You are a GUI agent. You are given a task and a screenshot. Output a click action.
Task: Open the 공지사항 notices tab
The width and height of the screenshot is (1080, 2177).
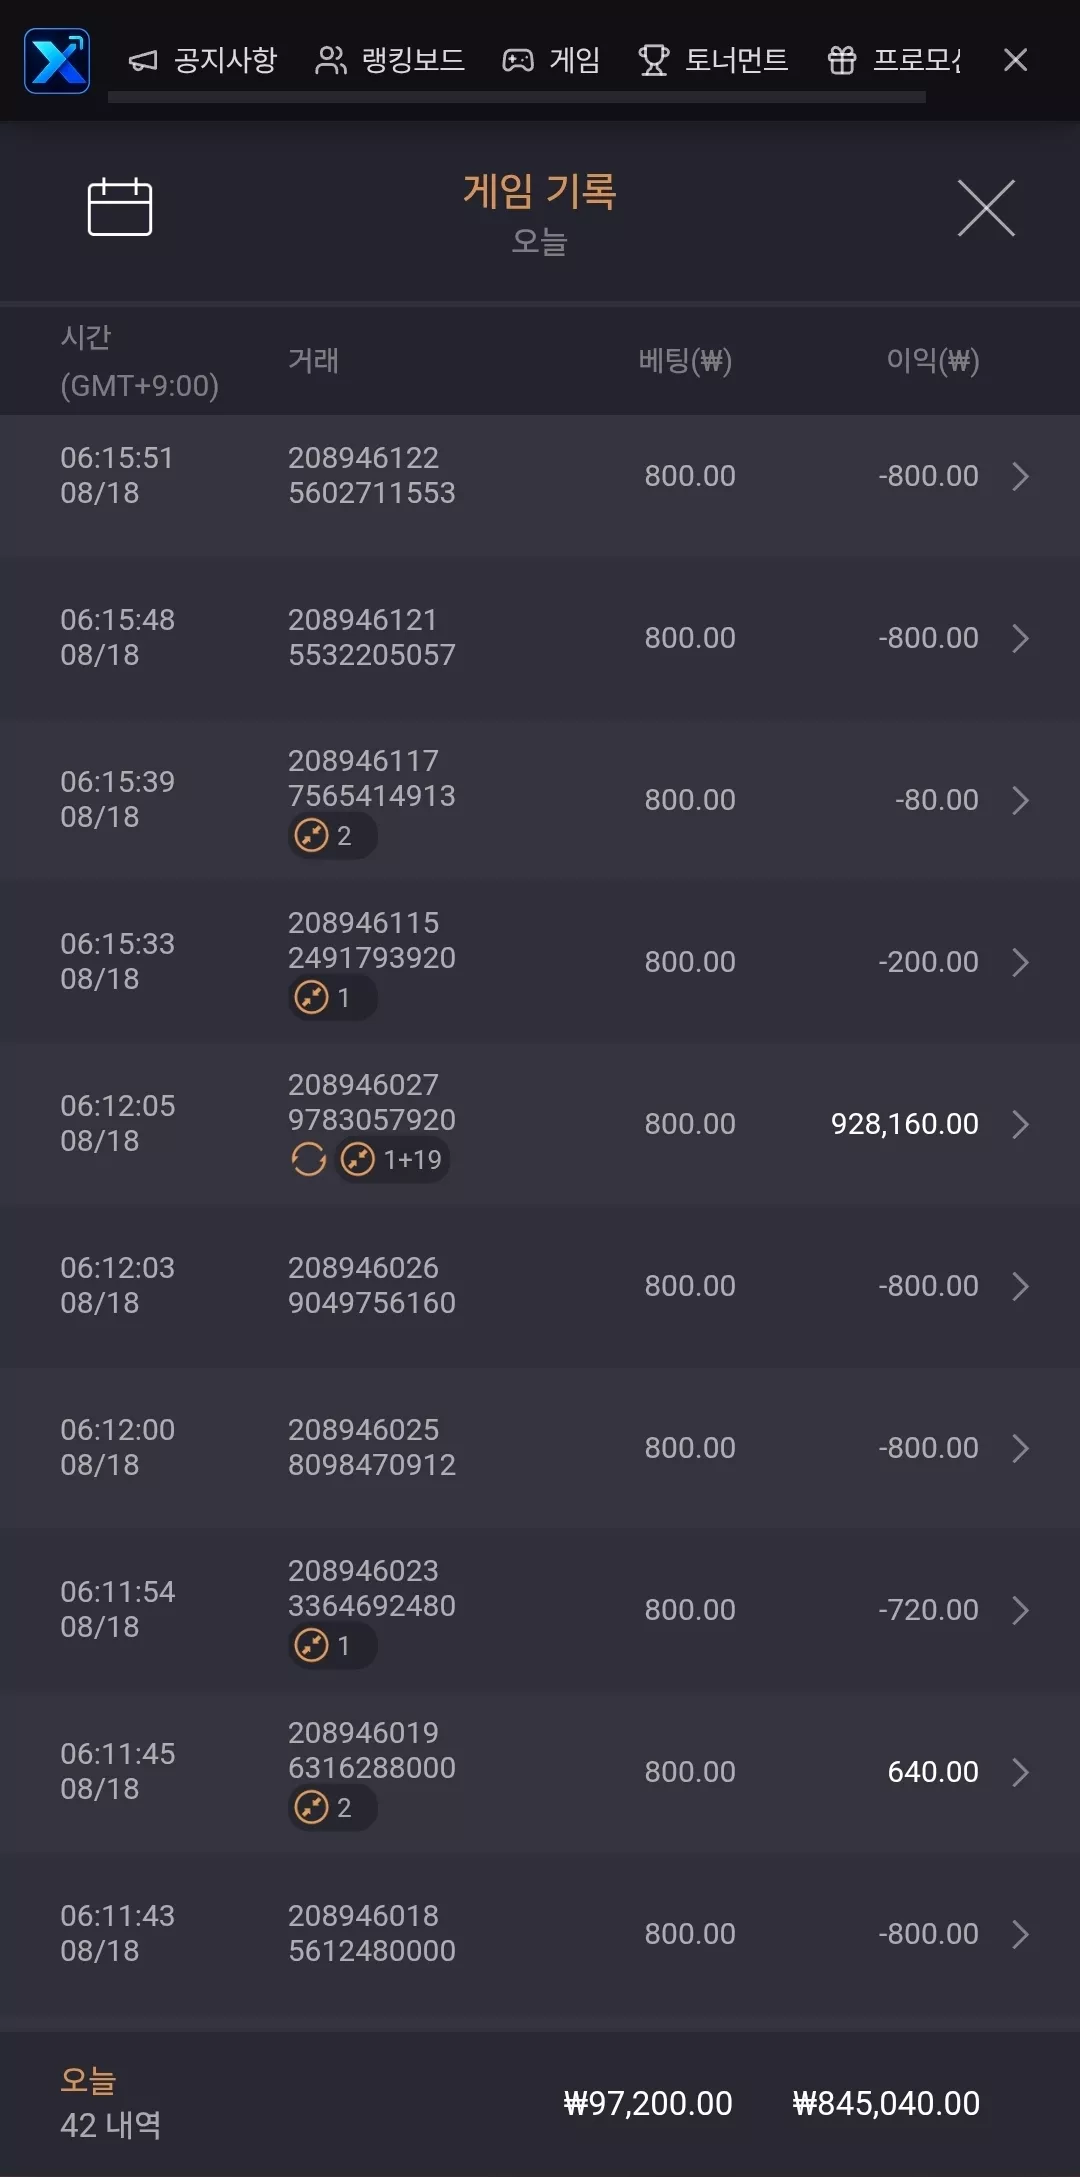[203, 60]
